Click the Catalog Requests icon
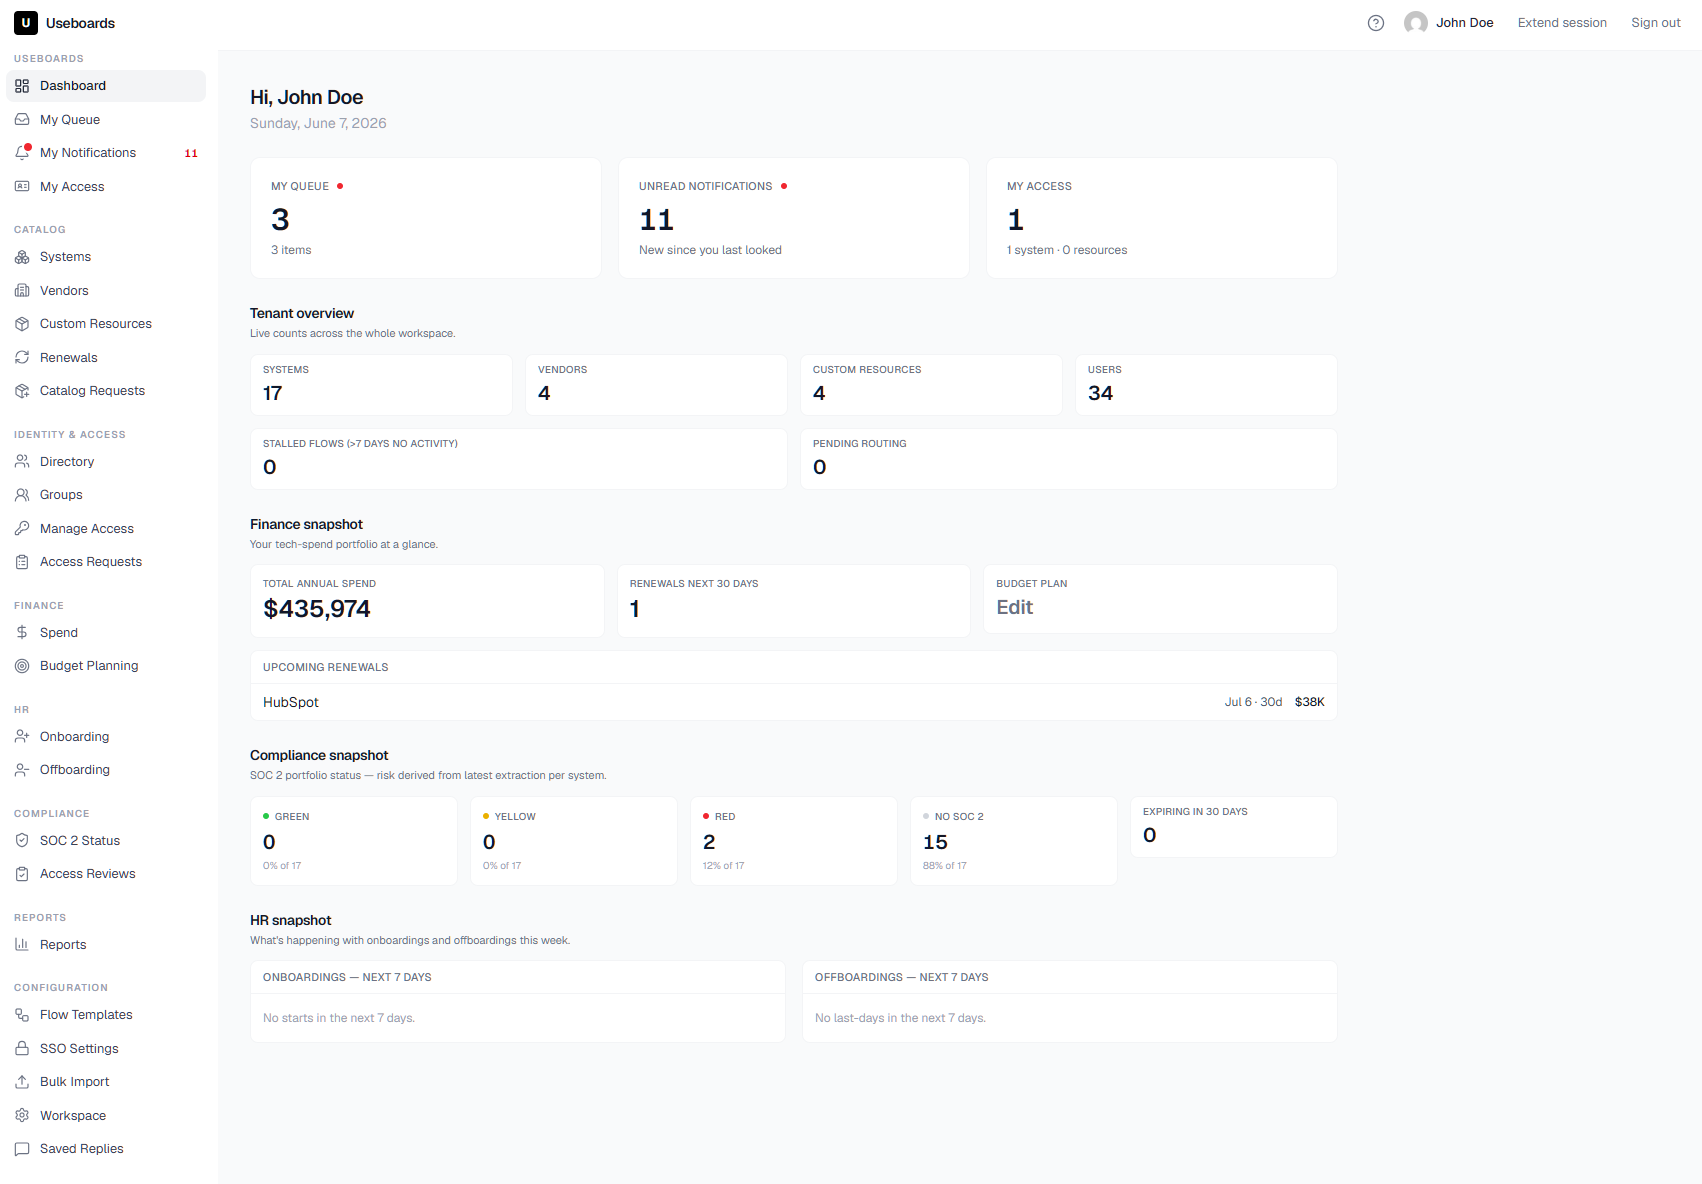Image resolution: width=1702 pixels, height=1184 pixels. (x=22, y=391)
